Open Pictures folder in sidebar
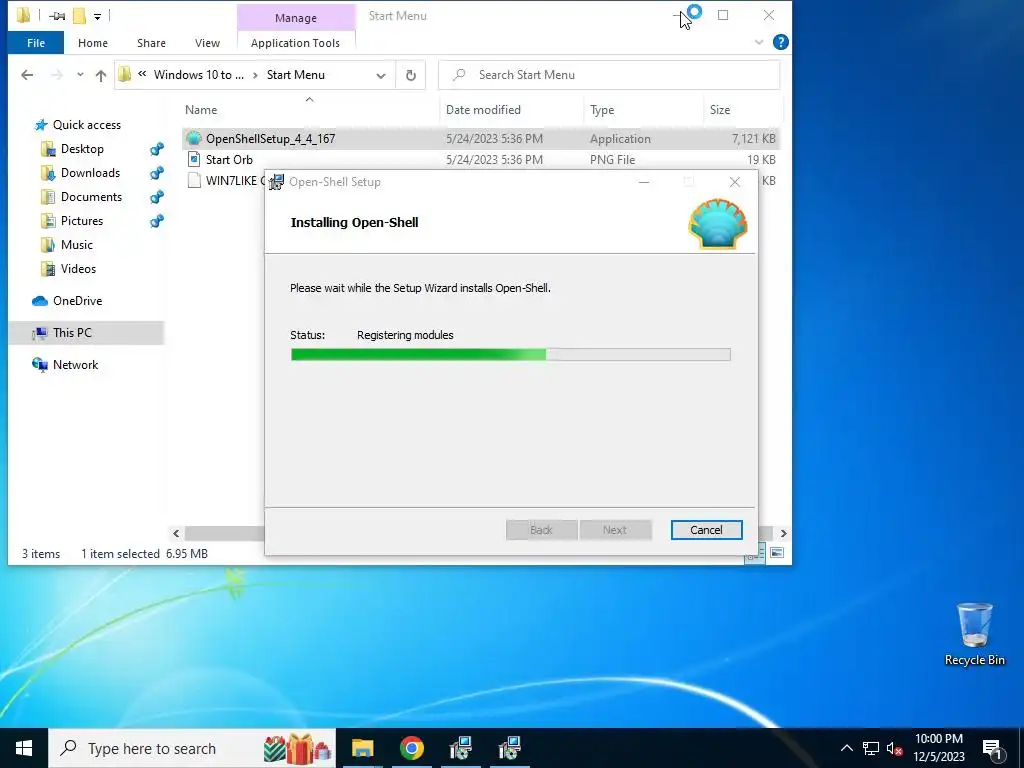 coord(82,221)
